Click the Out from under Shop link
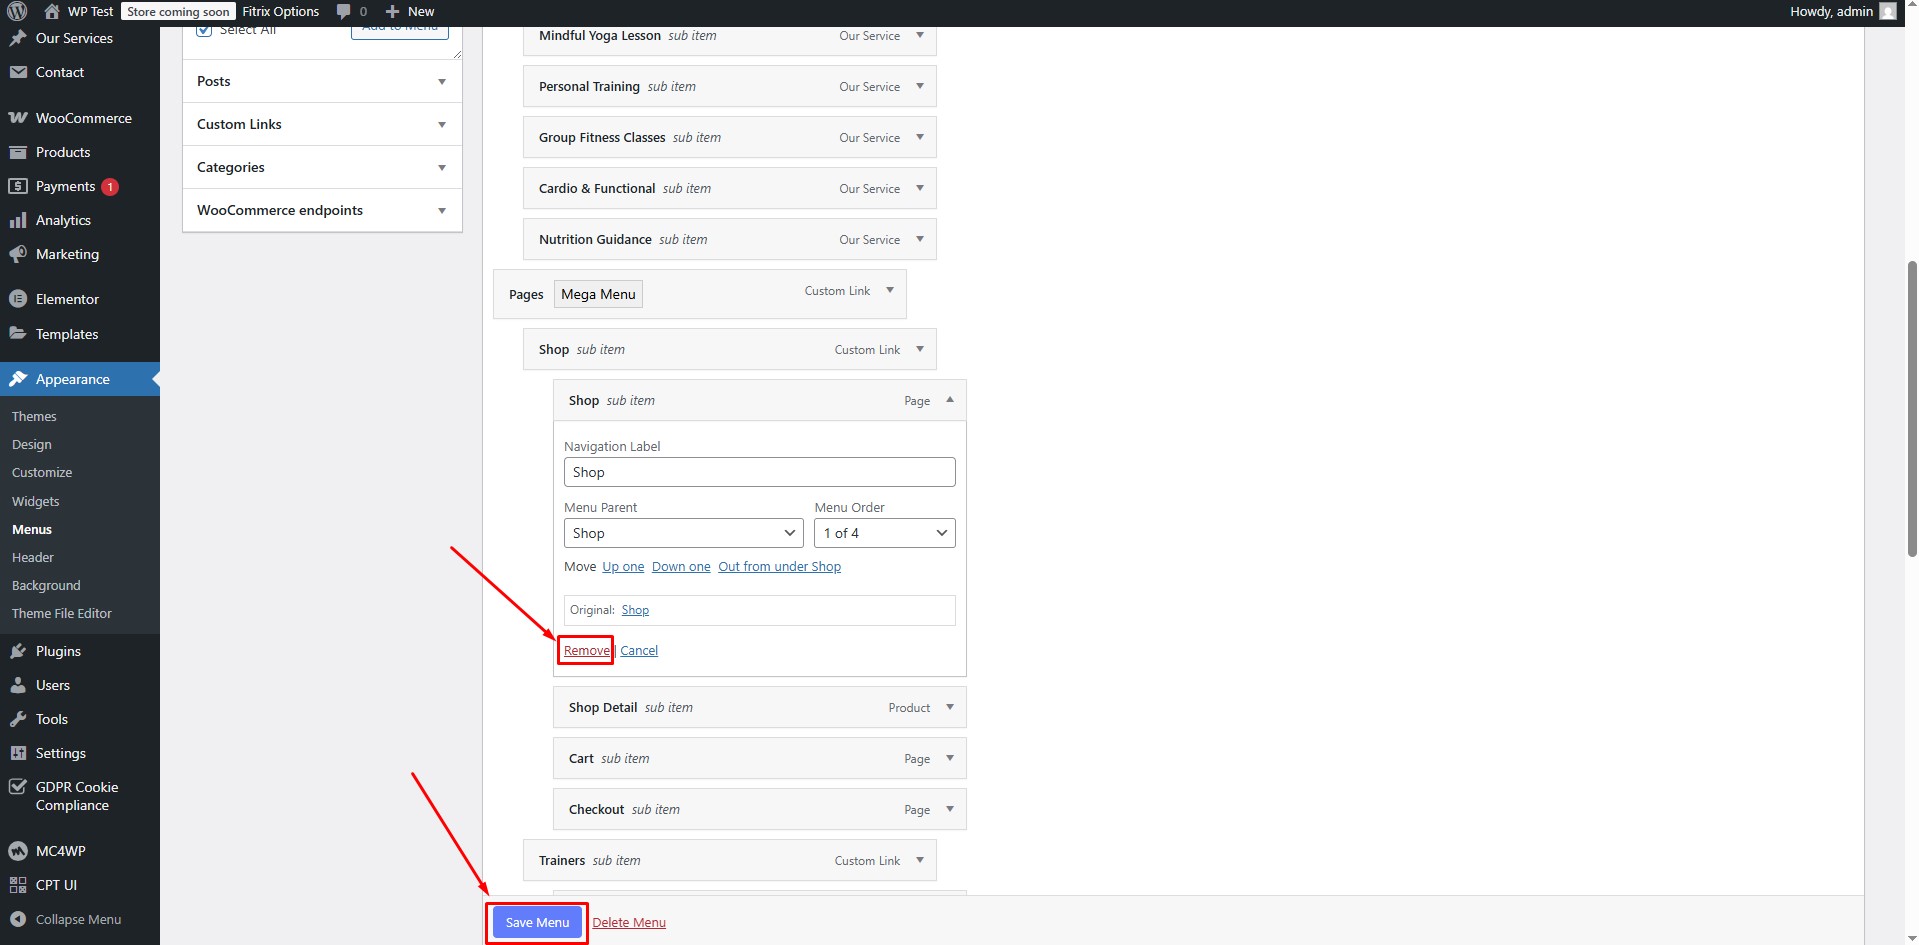Screen dimensions: 1919x945 tap(779, 567)
